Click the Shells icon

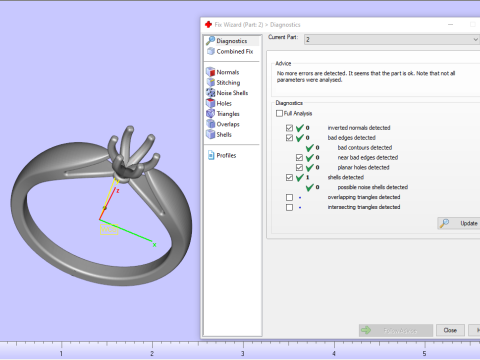211,134
